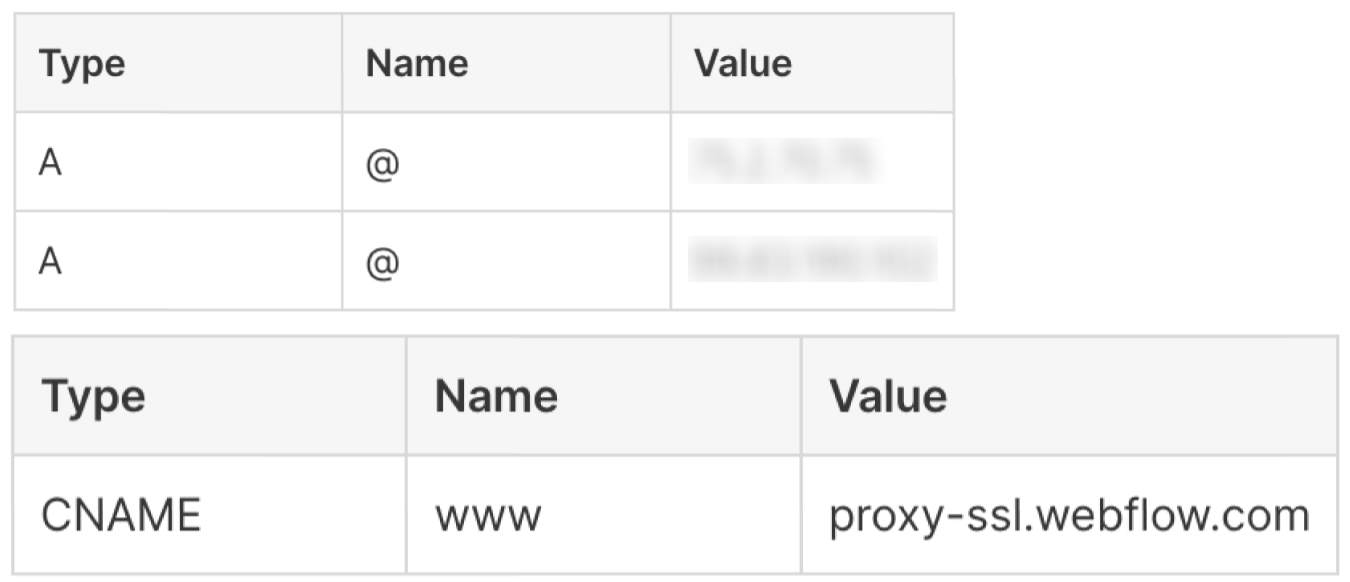Select the www name cell
Screen dimensions: 1350x582
(x=488, y=516)
